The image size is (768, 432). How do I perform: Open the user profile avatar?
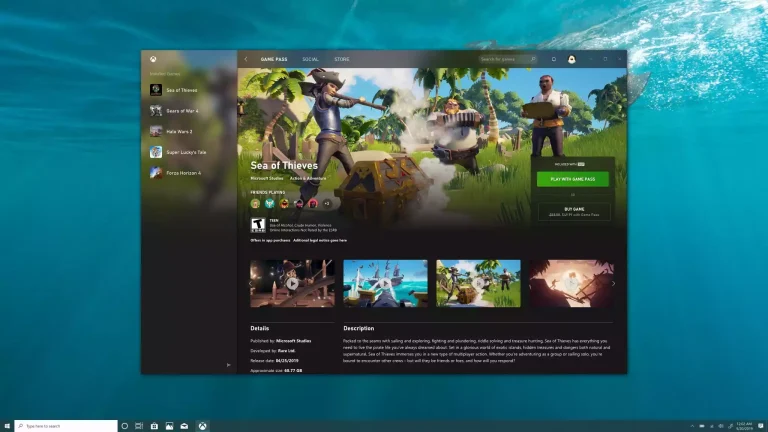click(x=572, y=59)
